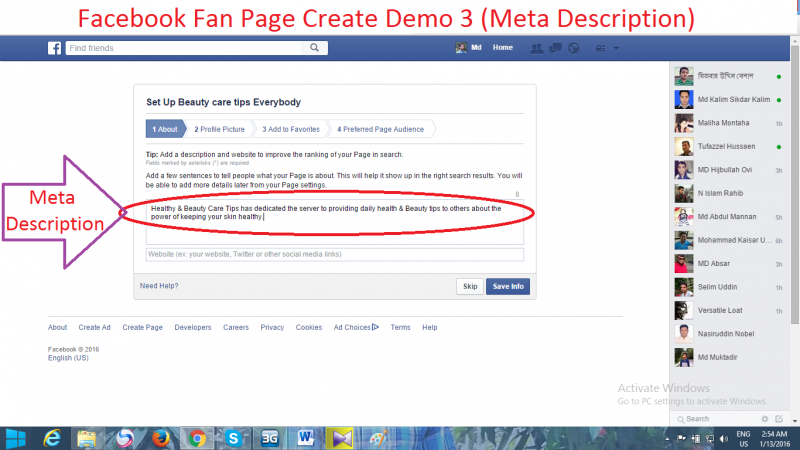Click the search magnifier icon
Screen dimensions: 800x450
(x=314, y=47)
